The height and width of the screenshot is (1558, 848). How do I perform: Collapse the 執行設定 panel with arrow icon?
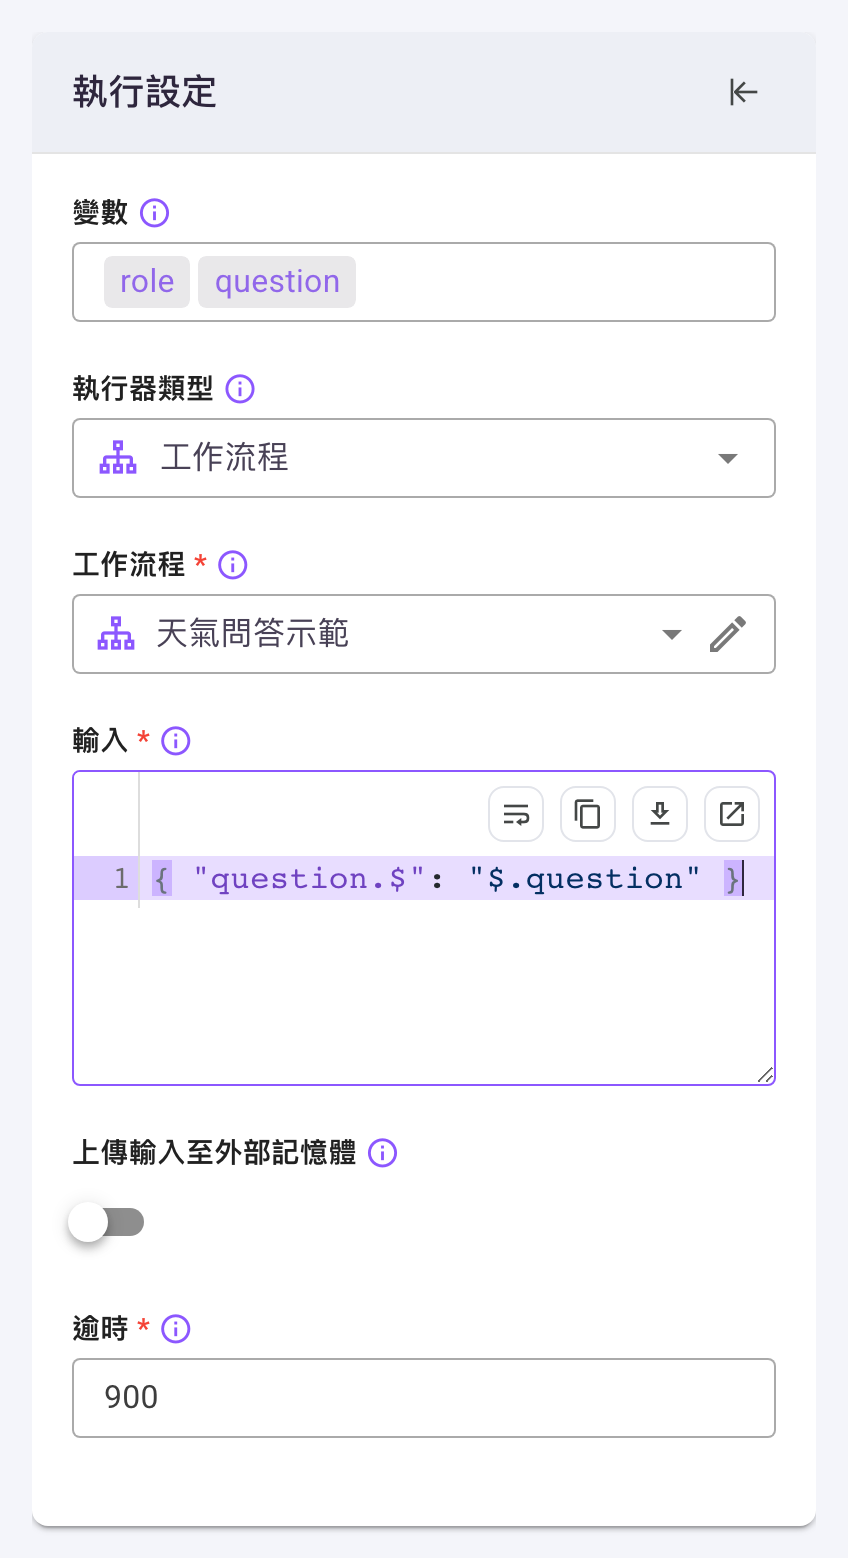[x=743, y=92]
